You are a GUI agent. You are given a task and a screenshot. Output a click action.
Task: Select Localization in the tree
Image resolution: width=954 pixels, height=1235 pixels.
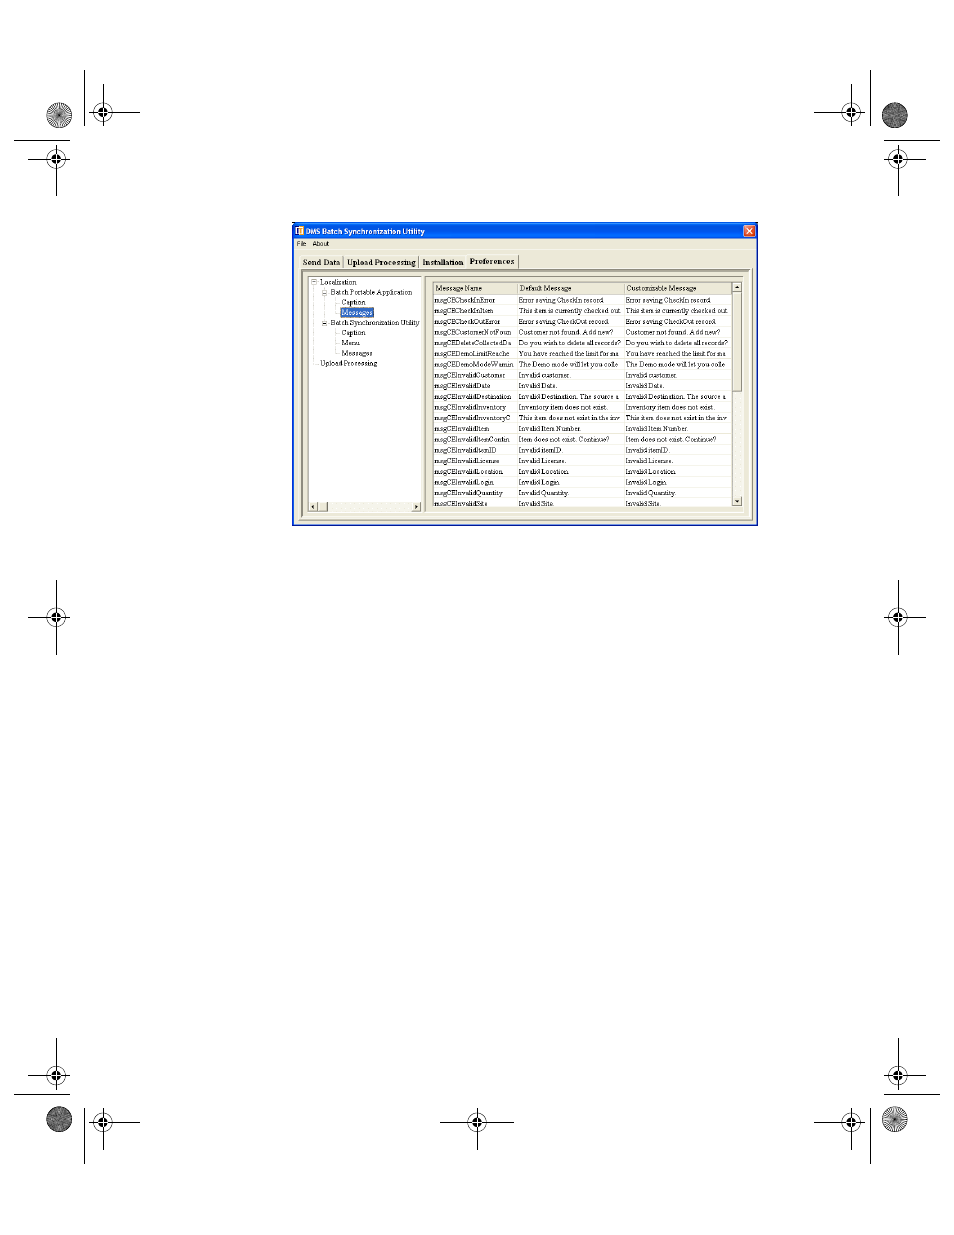338,282
